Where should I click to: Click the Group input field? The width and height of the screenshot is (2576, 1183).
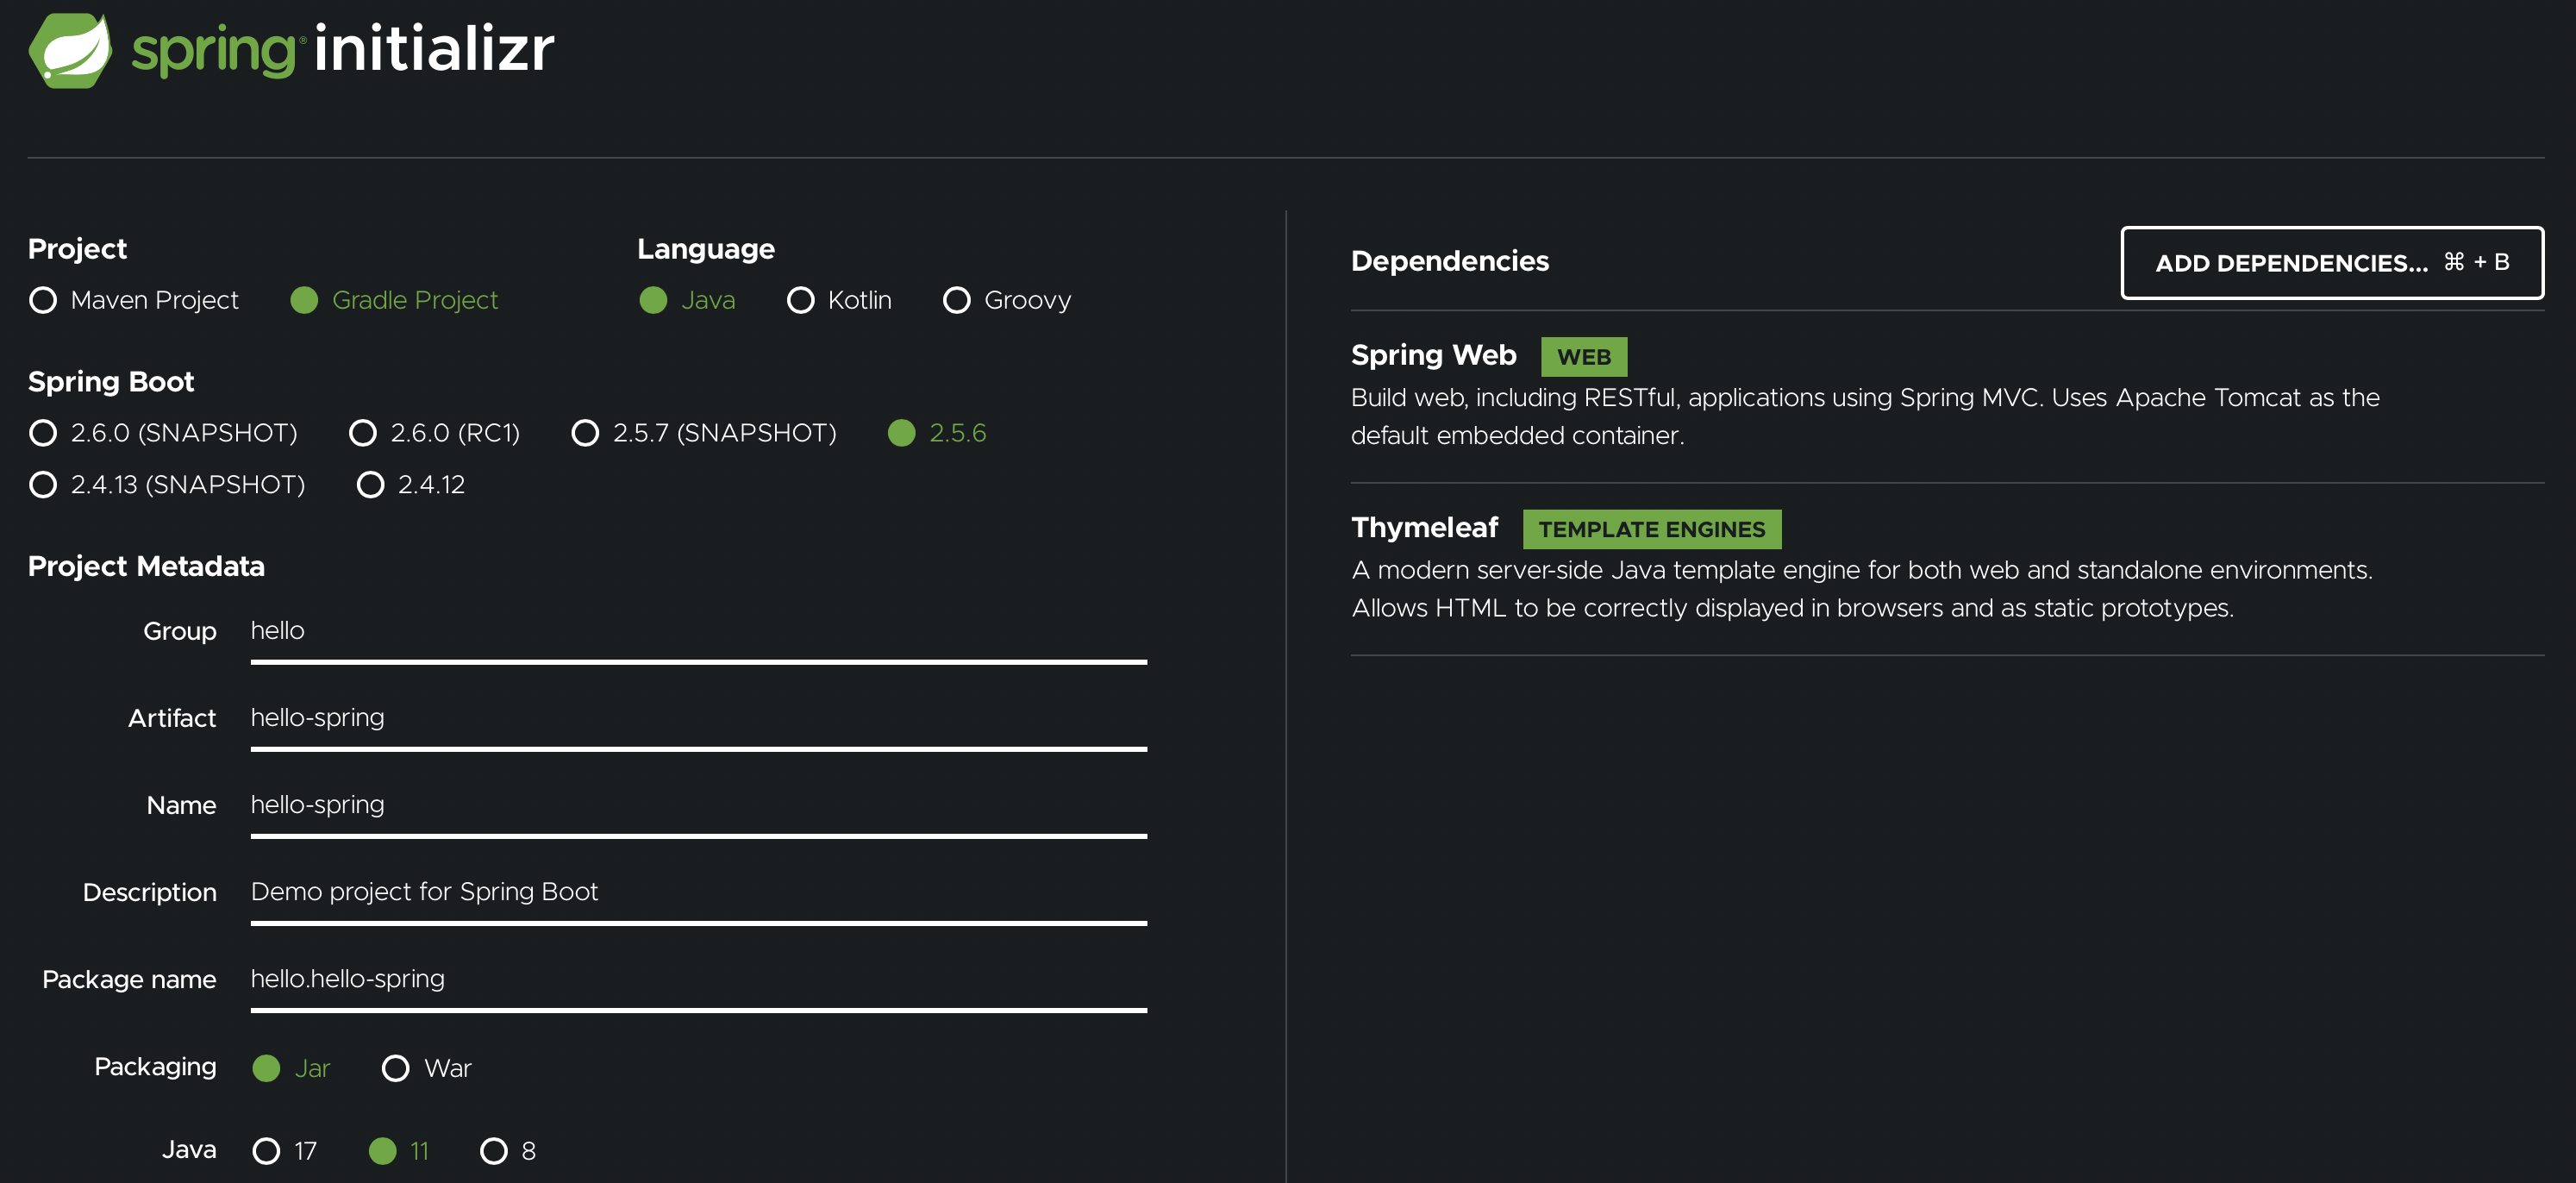click(698, 631)
